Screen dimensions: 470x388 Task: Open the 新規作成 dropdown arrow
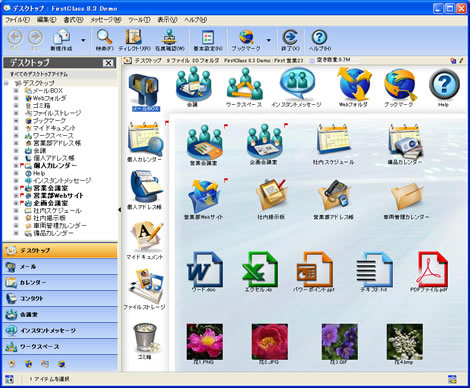pyautogui.click(x=83, y=40)
